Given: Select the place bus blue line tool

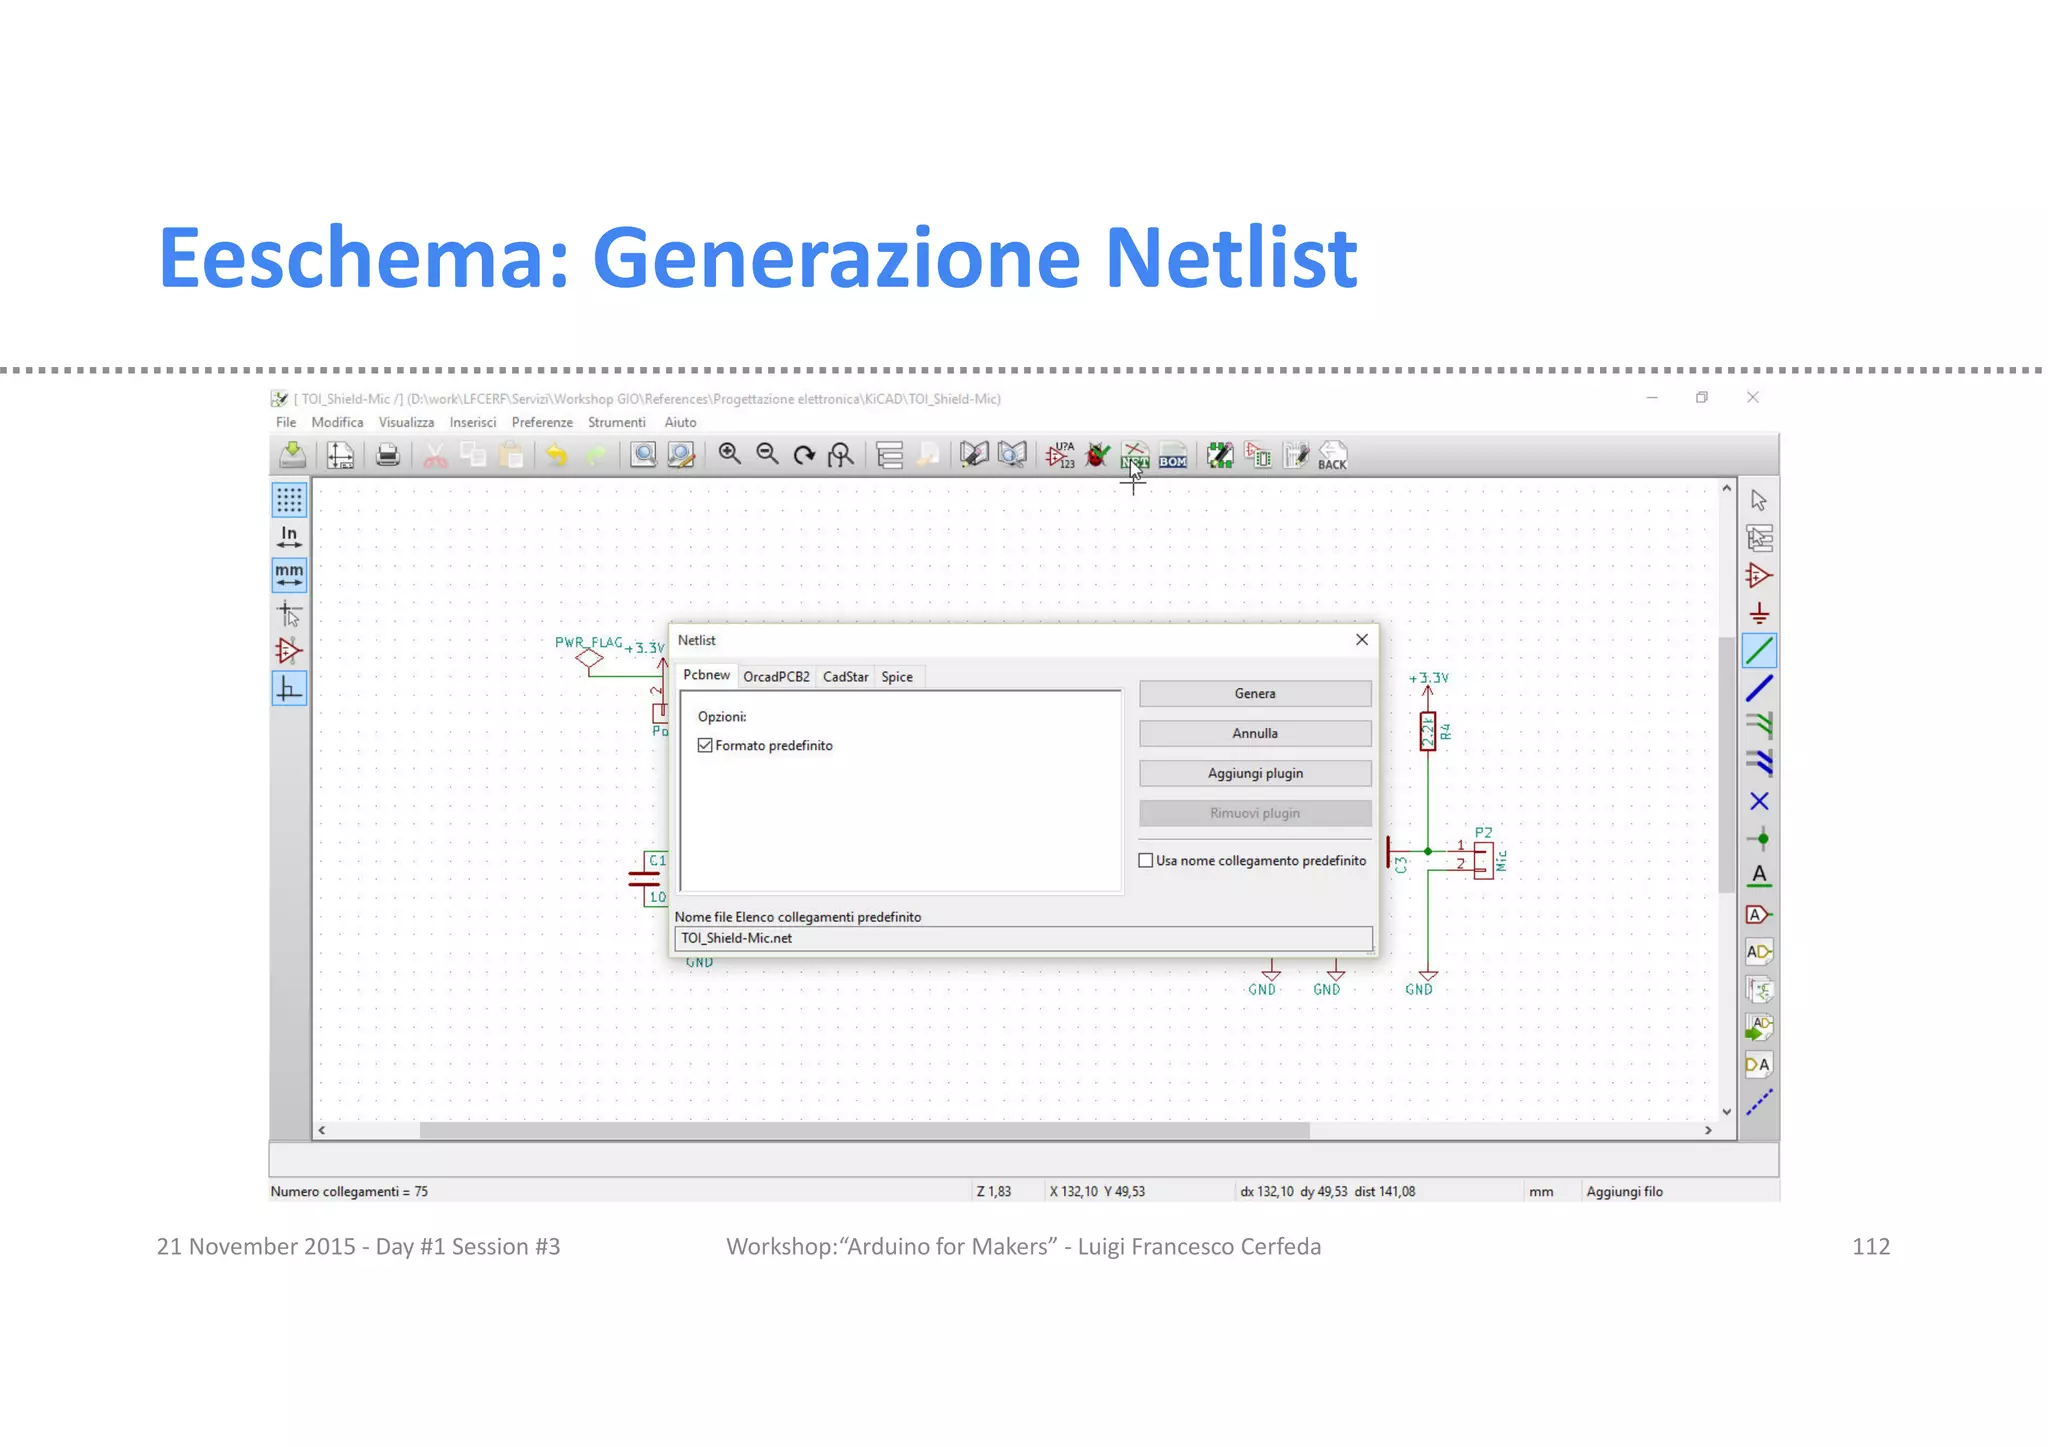Looking at the screenshot, I should pos(1759,689).
